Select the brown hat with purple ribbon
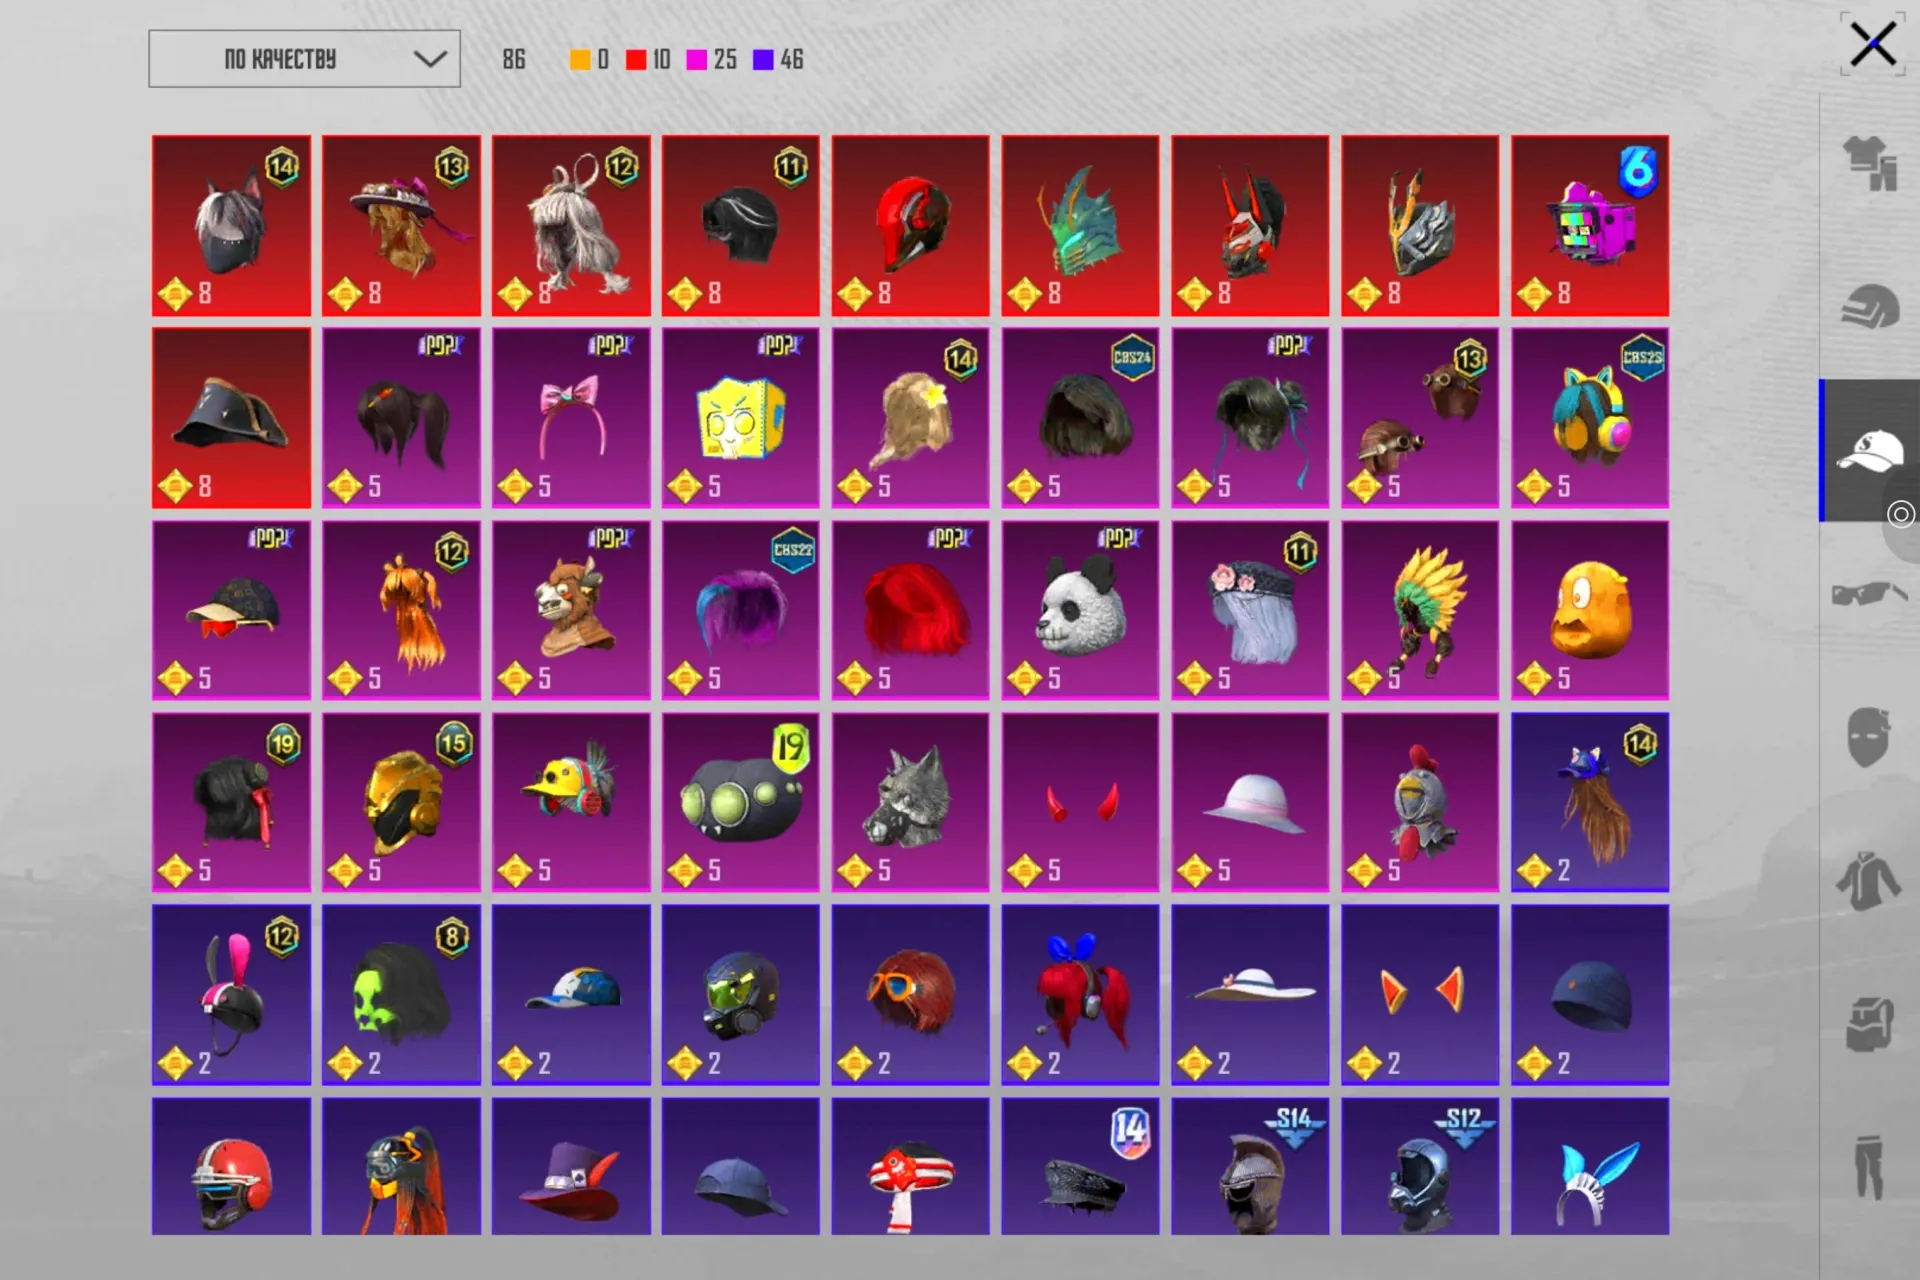This screenshot has width=1920, height=1280. (x=401, y=225)
